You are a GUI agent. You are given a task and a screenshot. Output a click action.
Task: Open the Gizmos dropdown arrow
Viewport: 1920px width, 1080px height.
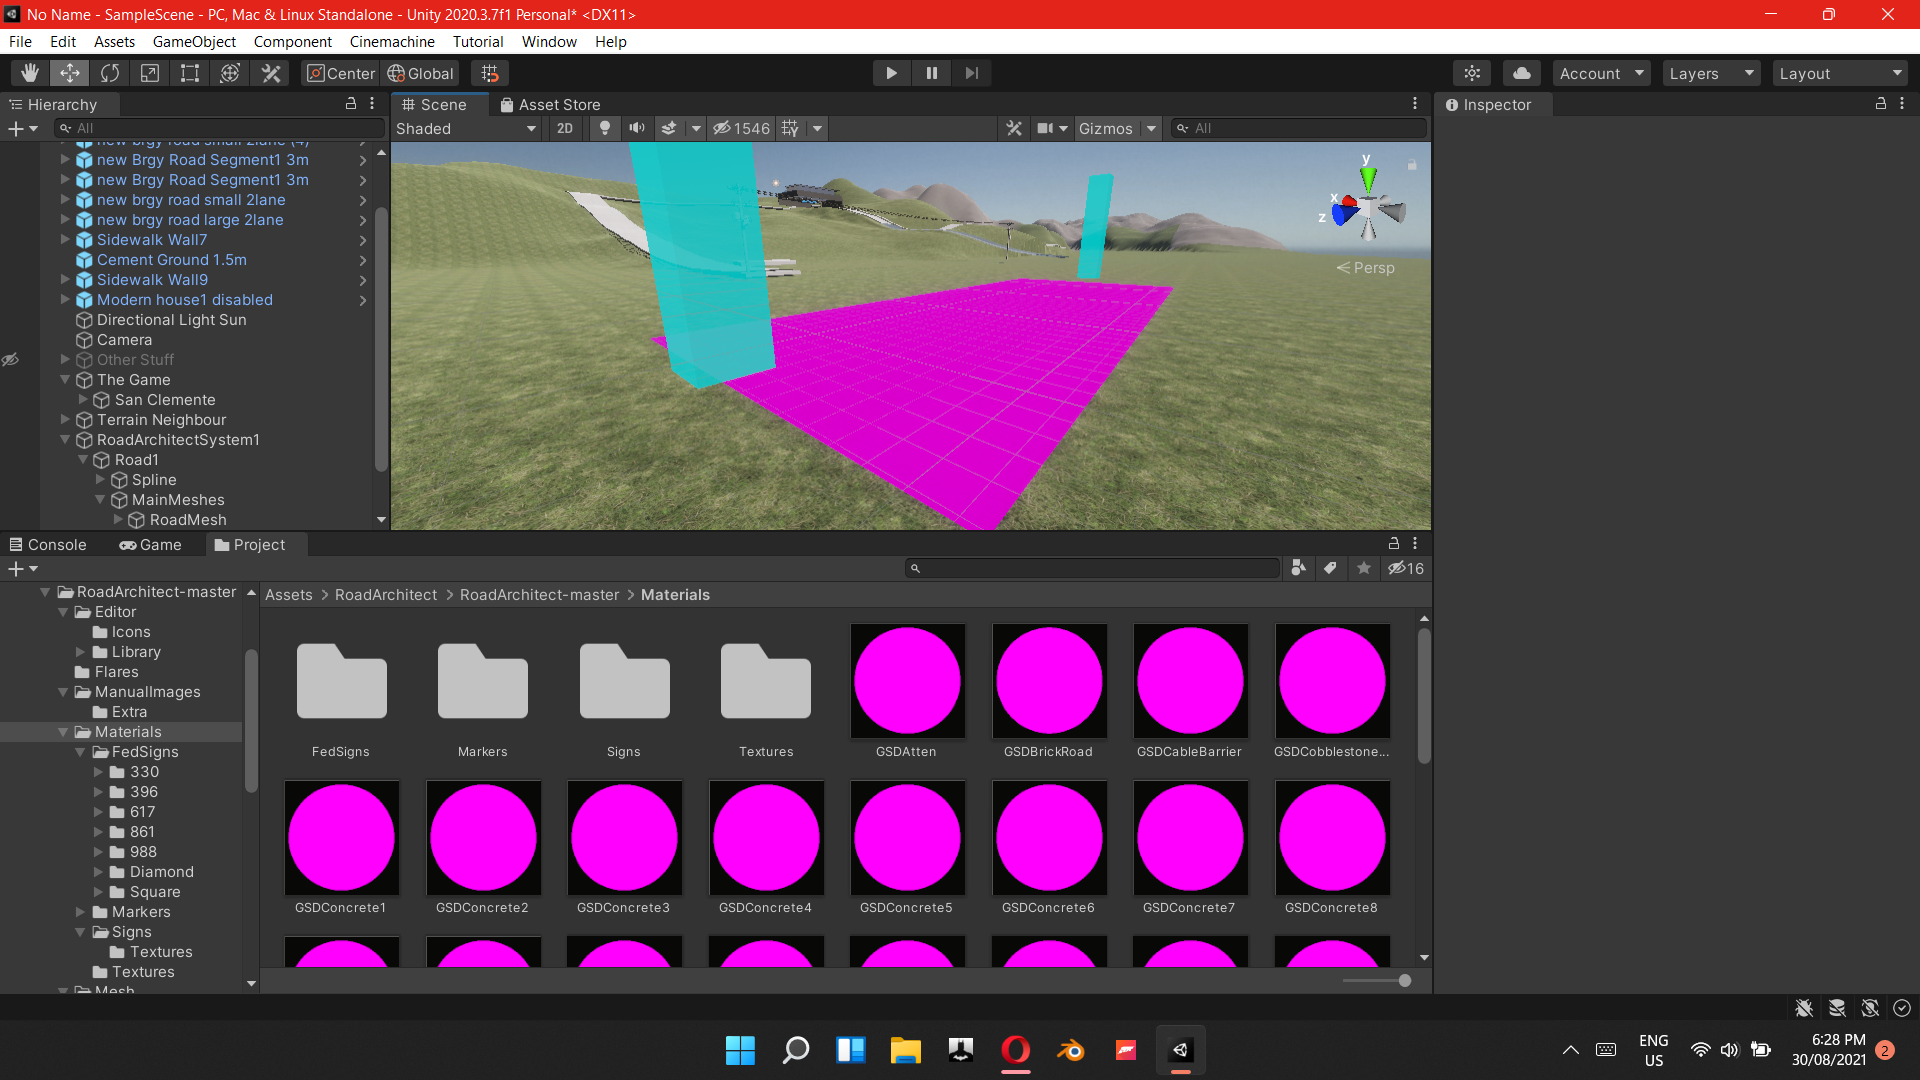coord(1151,128)
